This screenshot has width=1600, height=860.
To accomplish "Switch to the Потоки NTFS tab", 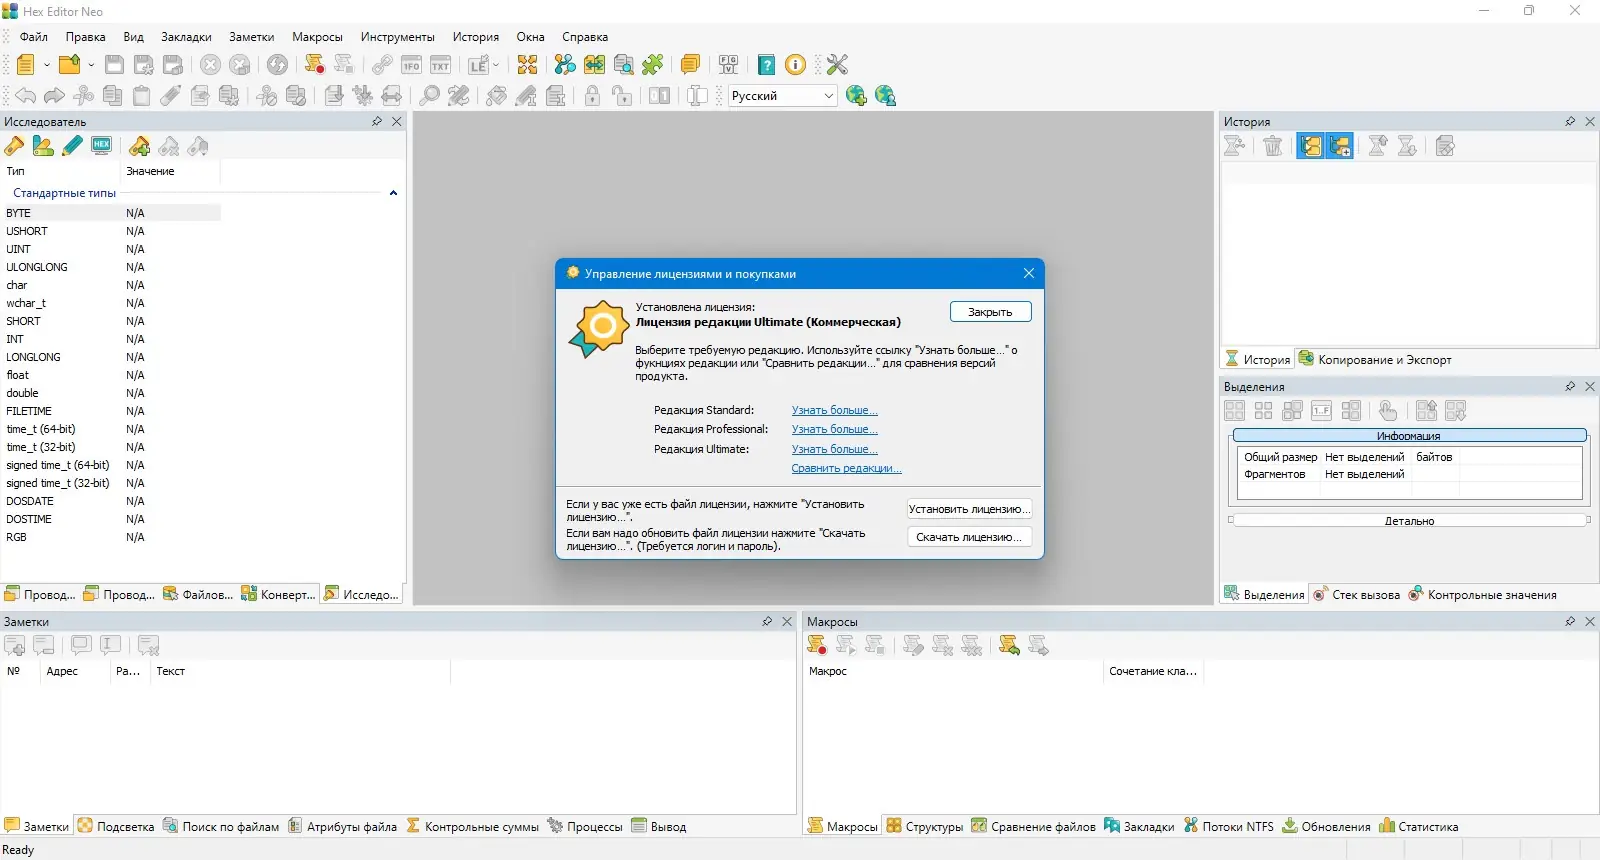I will pos(1229,826).
